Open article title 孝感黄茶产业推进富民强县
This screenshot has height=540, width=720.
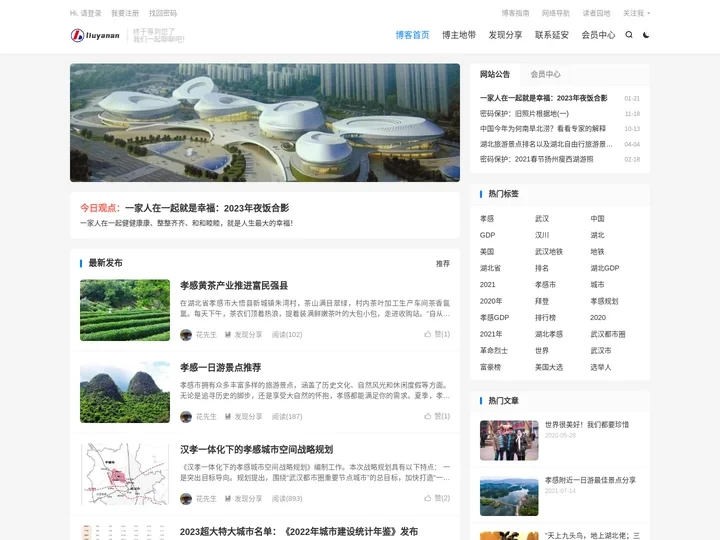click(x=234, y=286)
